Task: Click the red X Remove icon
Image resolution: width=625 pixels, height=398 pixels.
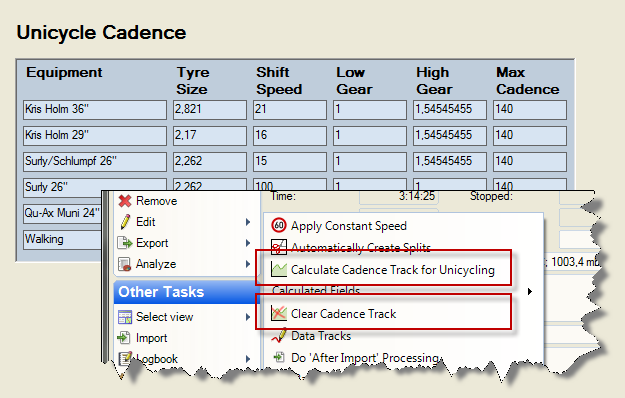Action: (x=125, y=201)
